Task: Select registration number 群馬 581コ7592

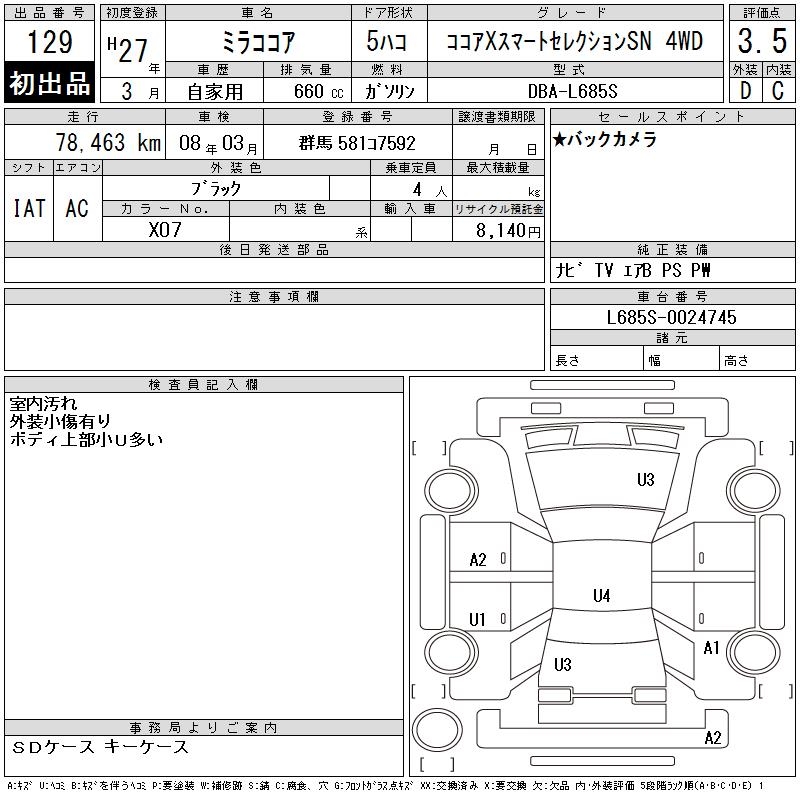Action: [357, 143]
